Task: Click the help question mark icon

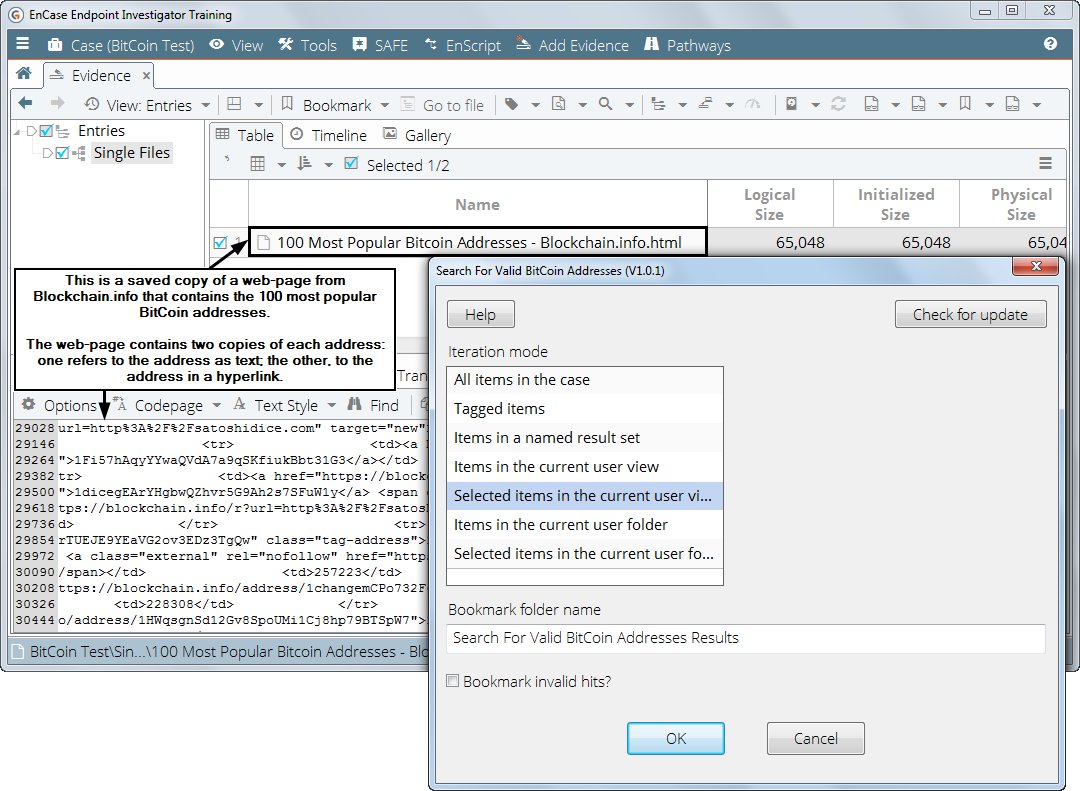Action: pyautogui.click(x=1050, y=44)
